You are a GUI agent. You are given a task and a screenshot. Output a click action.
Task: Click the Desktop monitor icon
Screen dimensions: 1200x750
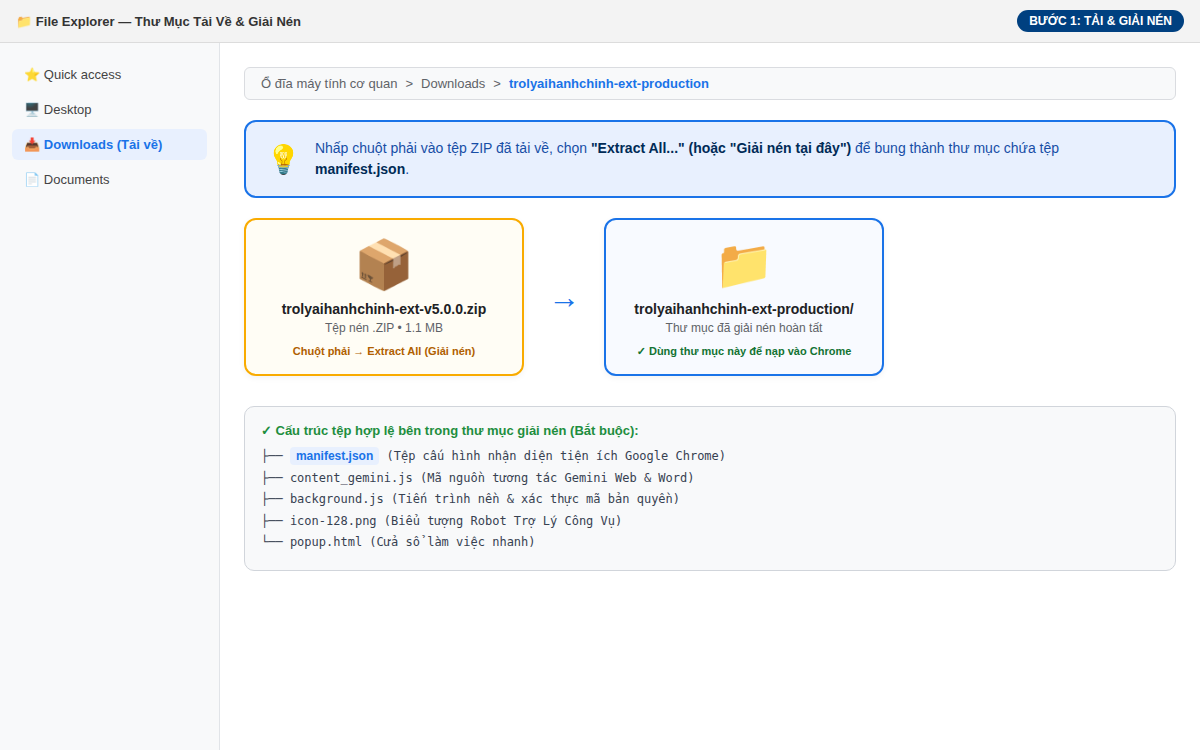(x=32, y=109)
